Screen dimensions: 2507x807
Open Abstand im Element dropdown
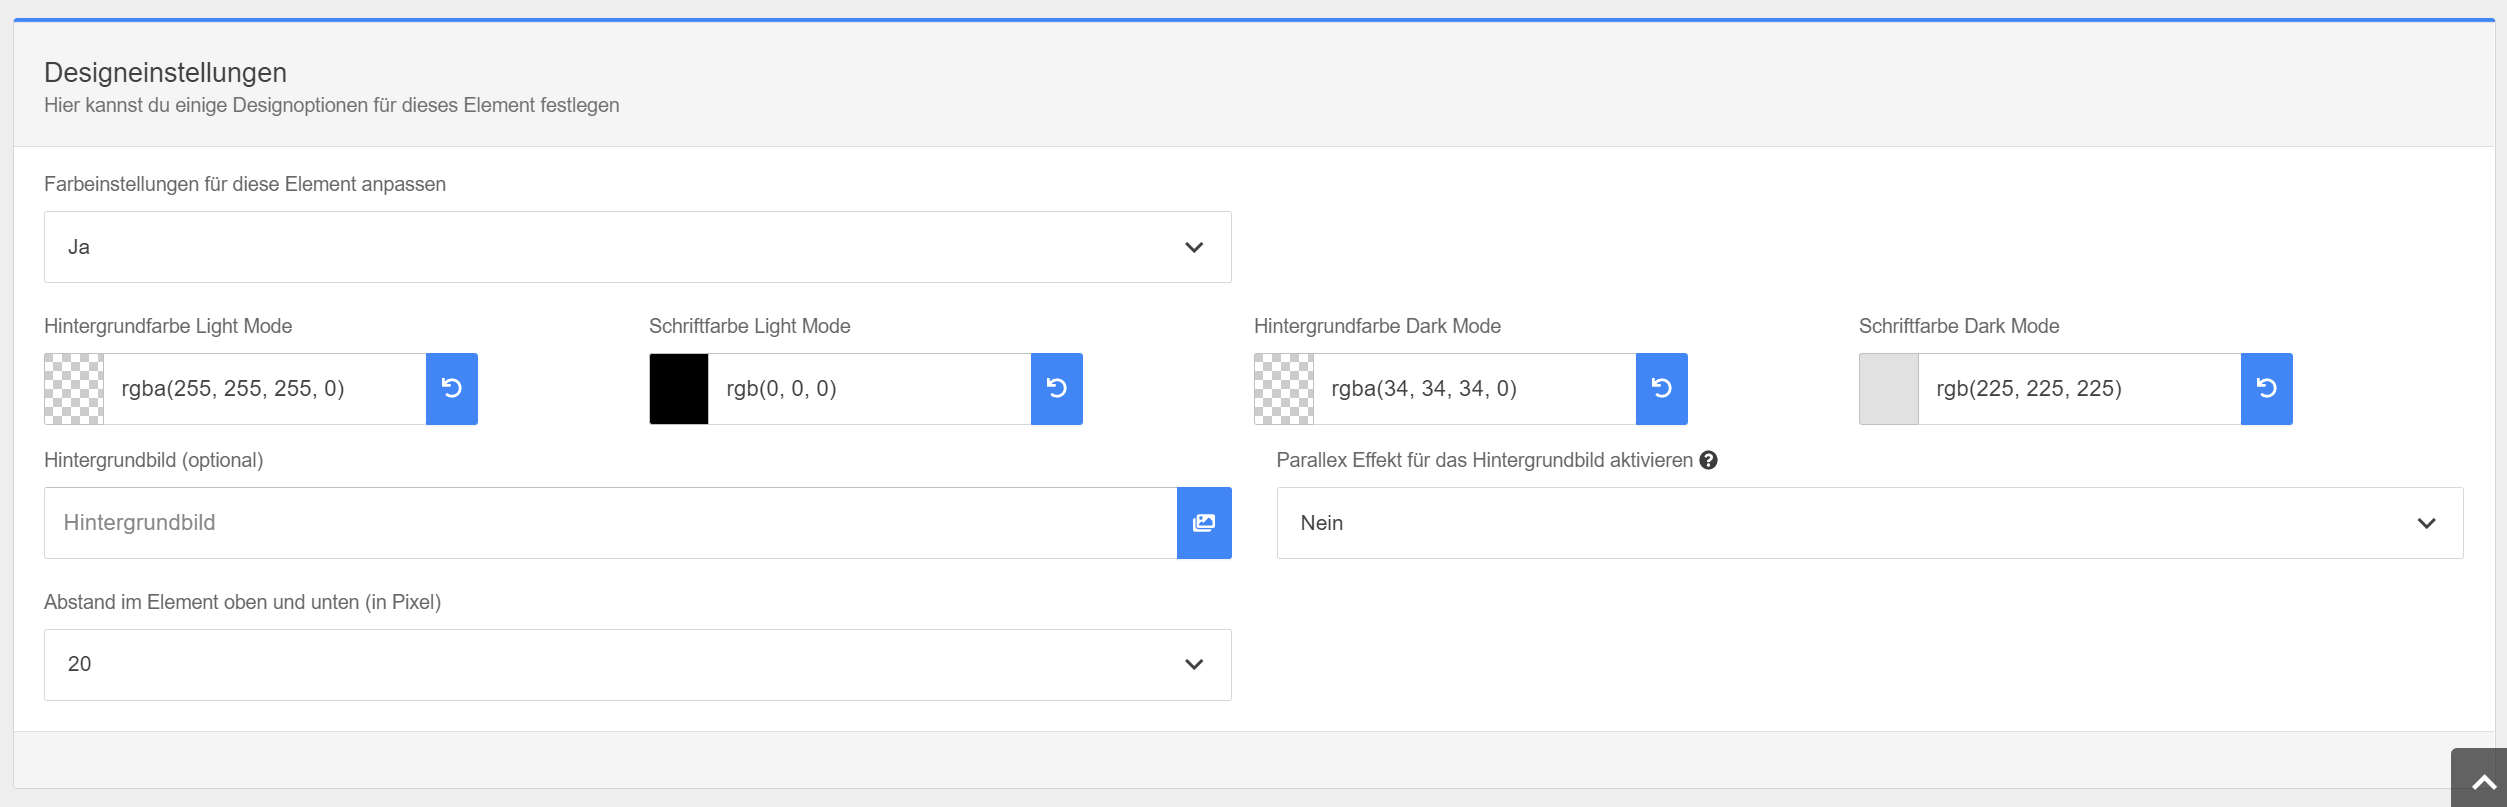637,665
